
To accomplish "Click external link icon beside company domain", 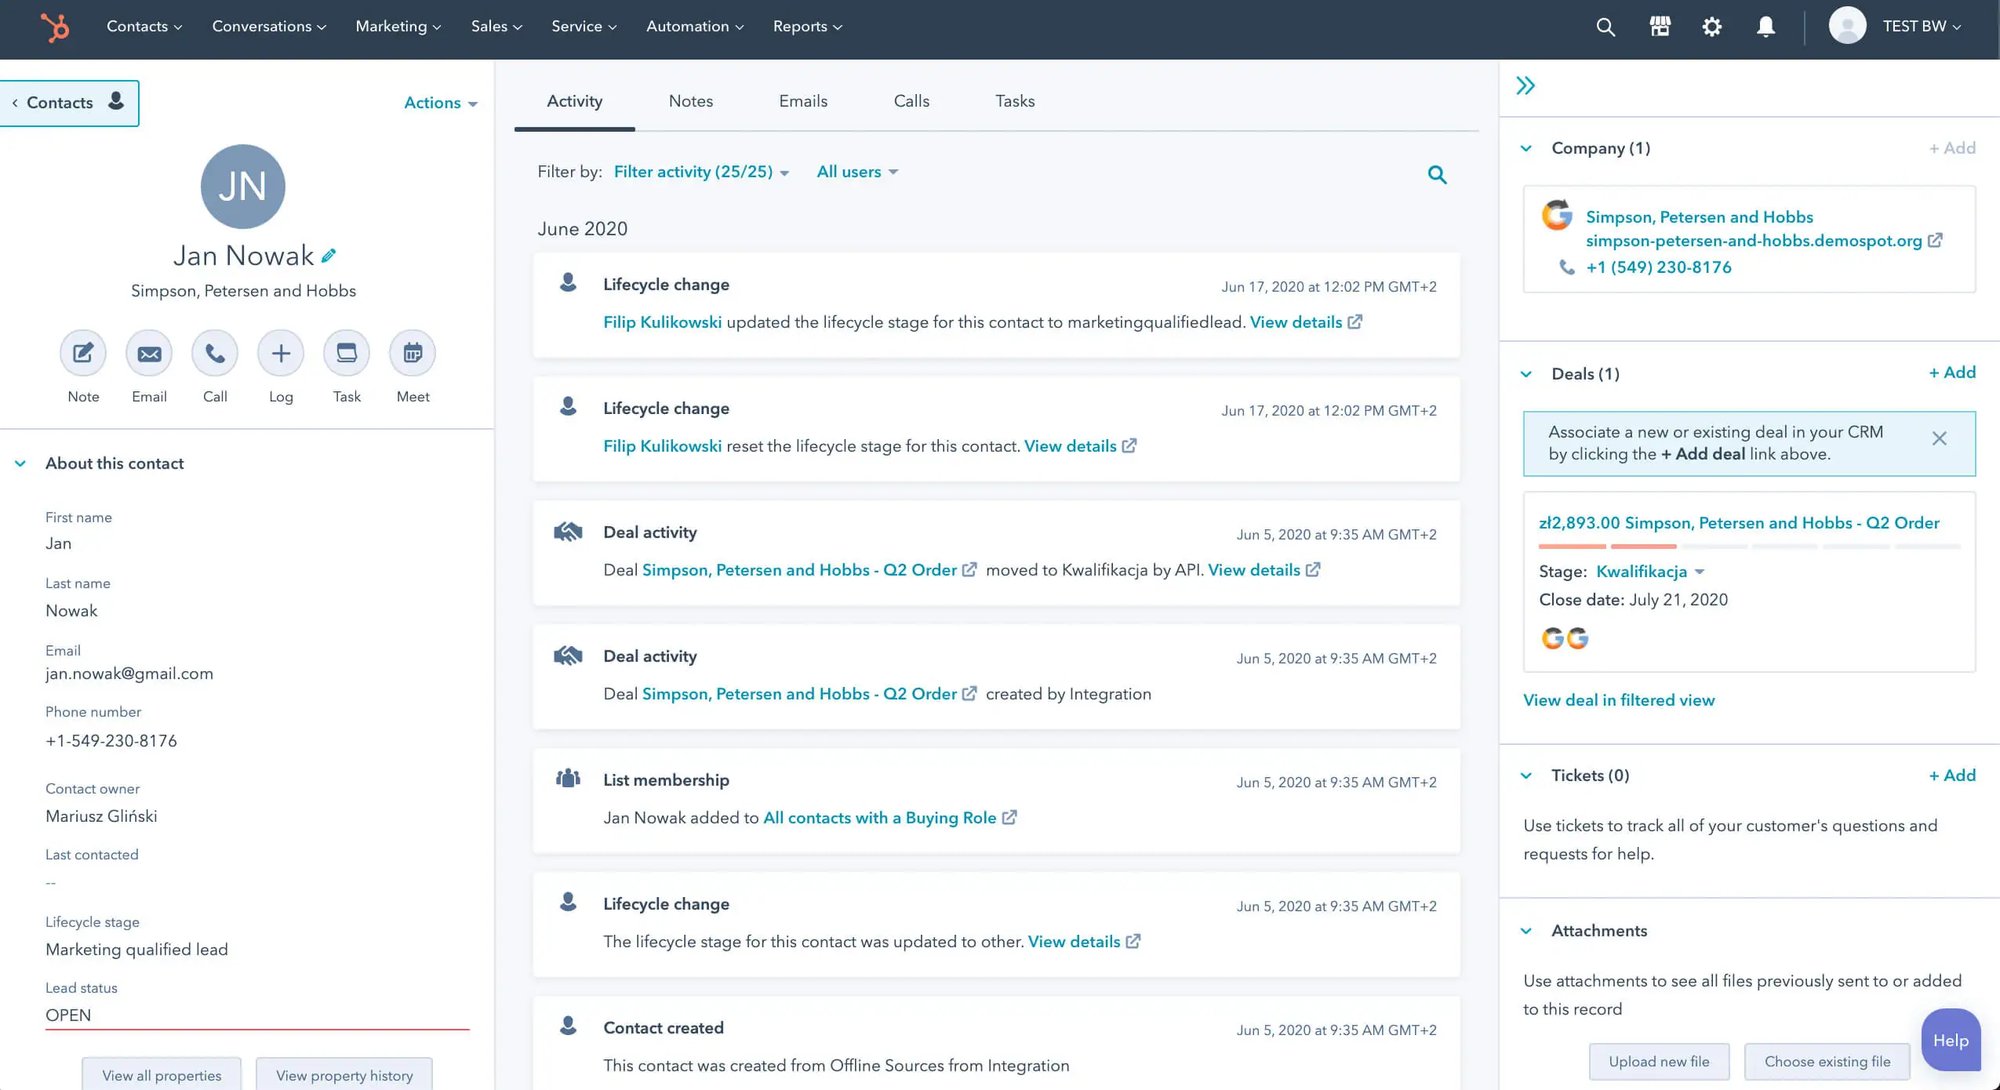I will point(1935,241).
